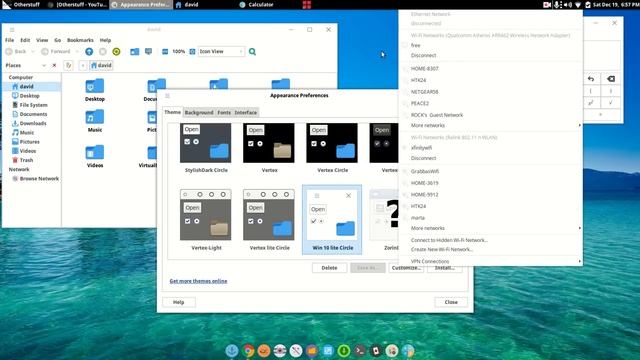Click the magnifier Search icon in file manager
640x360 pixels.
point(252,51)
